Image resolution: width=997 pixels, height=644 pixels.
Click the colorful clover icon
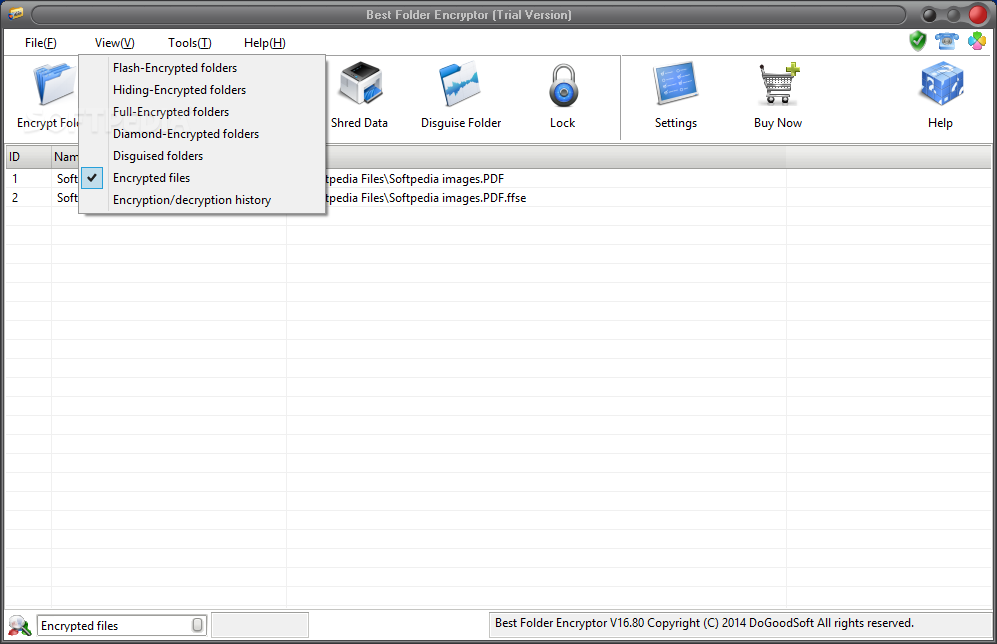(x=977, y=41)
